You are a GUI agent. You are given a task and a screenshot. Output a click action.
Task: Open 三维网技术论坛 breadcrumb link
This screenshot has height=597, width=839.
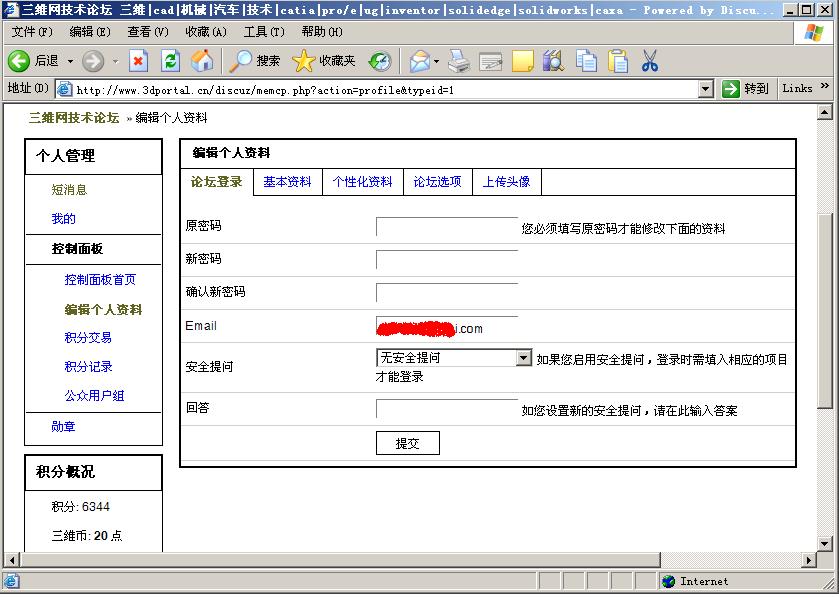click(x=74, y=118)
